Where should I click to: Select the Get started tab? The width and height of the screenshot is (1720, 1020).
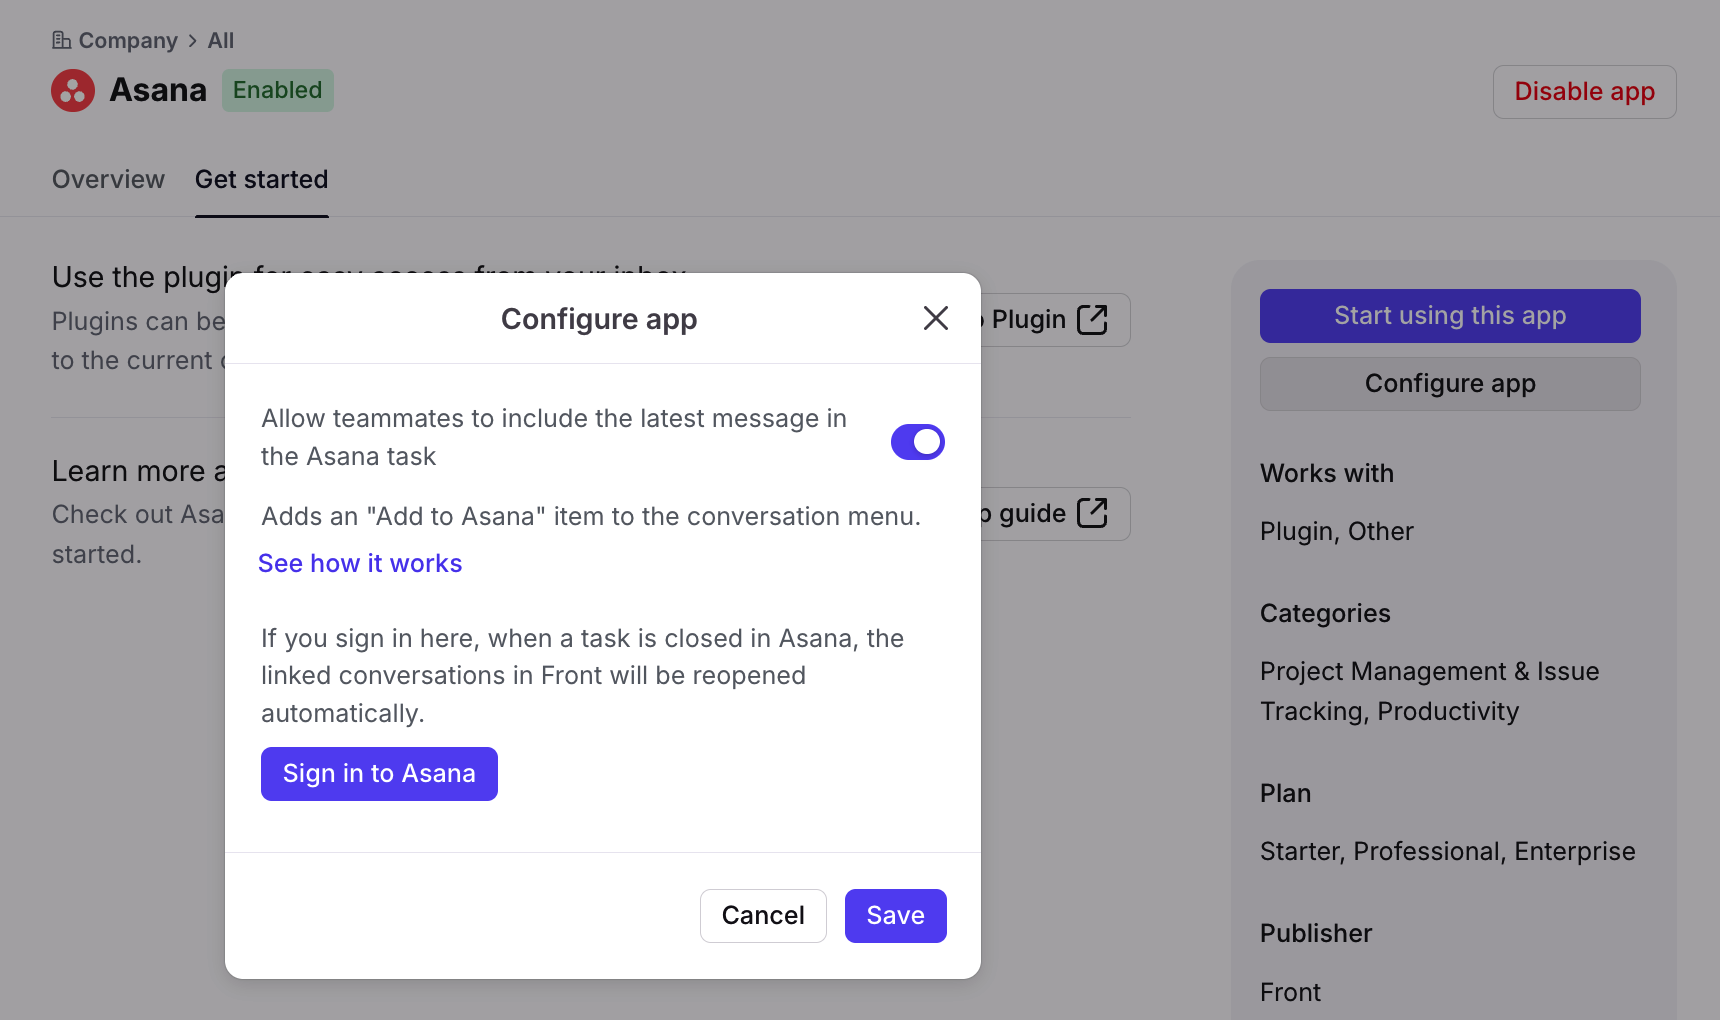pyautogui.click(x=261, y=180)
